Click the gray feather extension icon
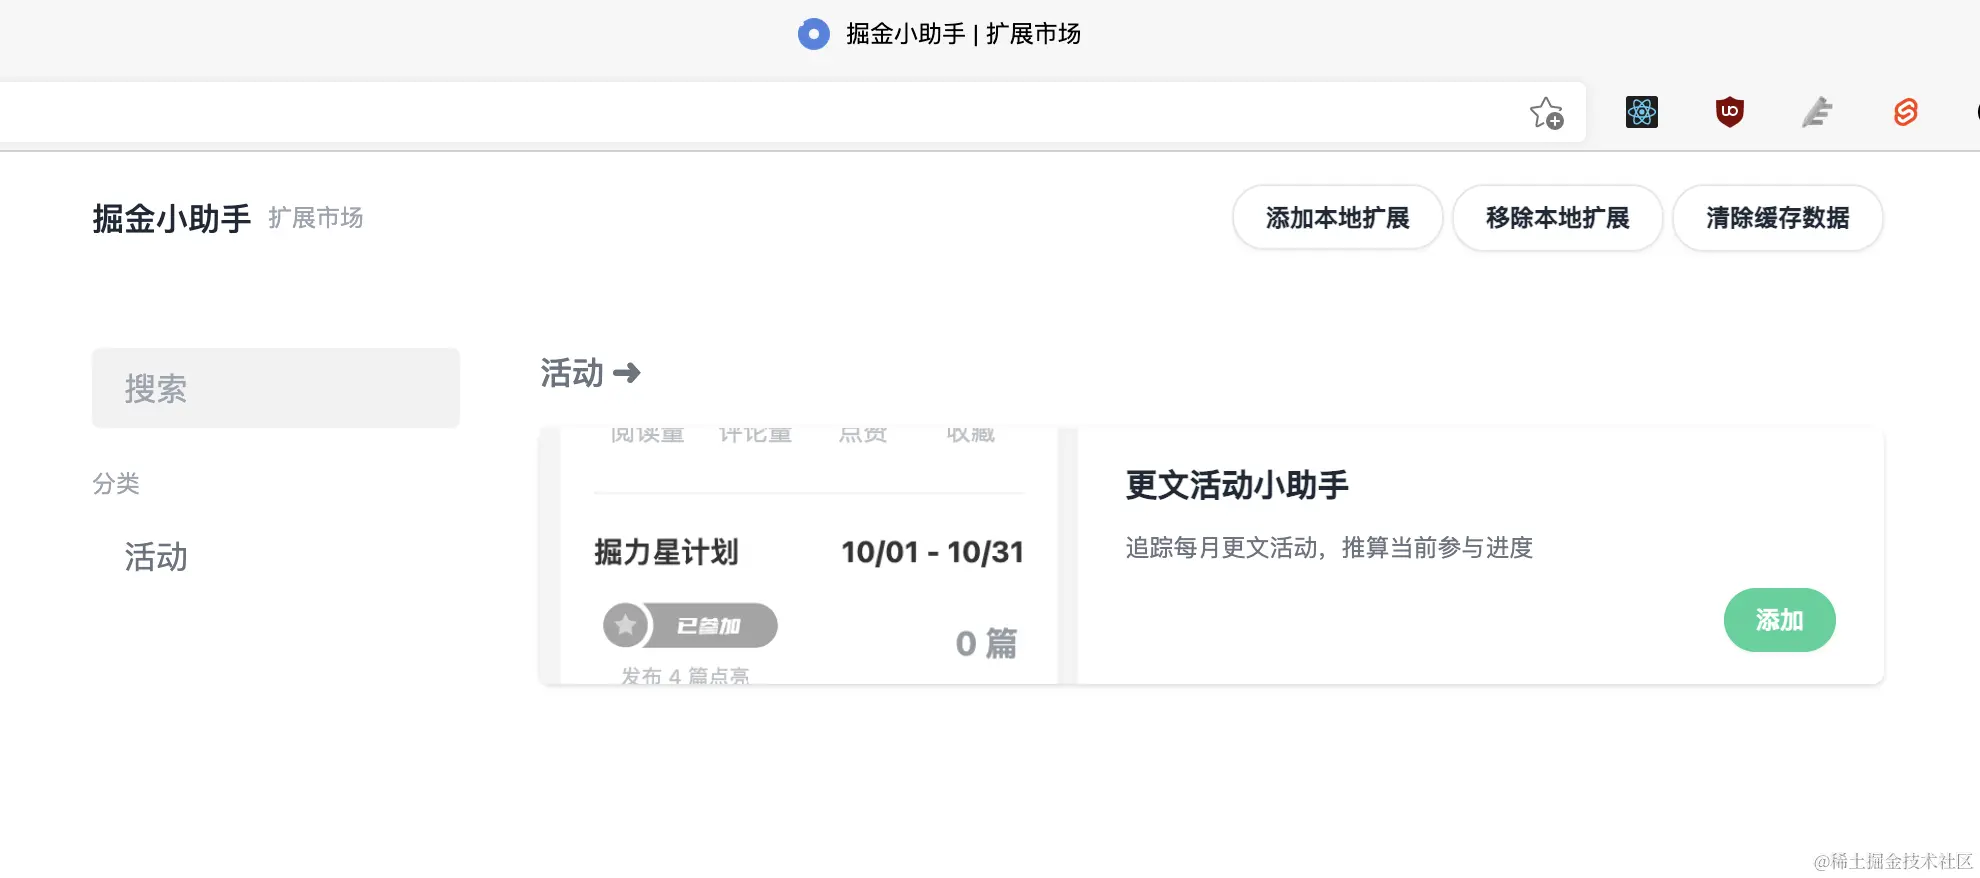Image resolution: width=1980 pixels, height=878 pixels. pos(1817,112)
